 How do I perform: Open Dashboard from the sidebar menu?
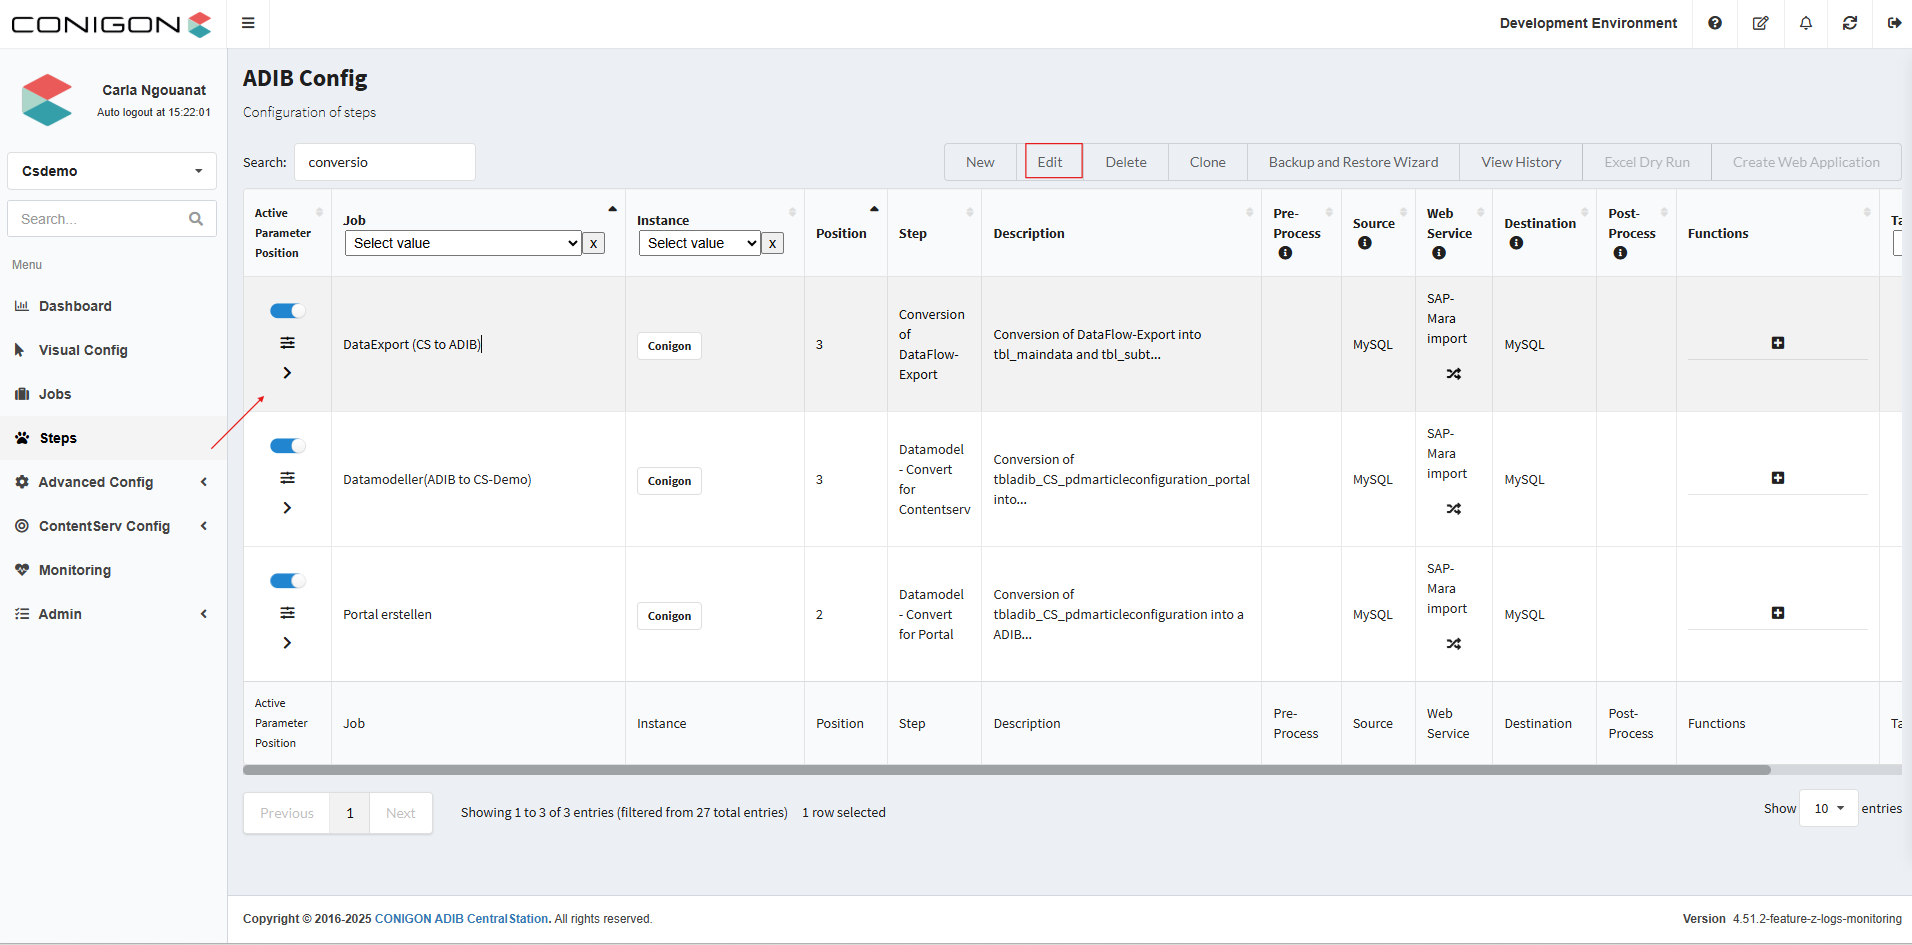point(75,306)
